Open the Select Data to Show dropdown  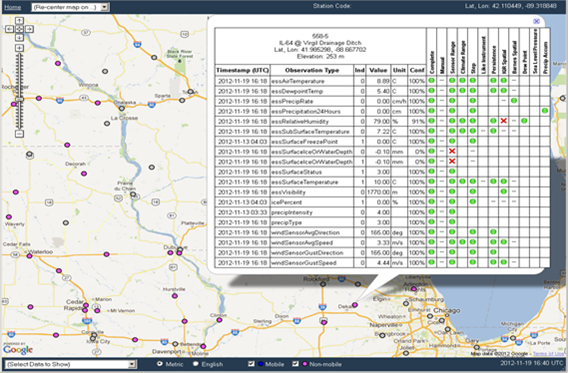pos(71,364)
